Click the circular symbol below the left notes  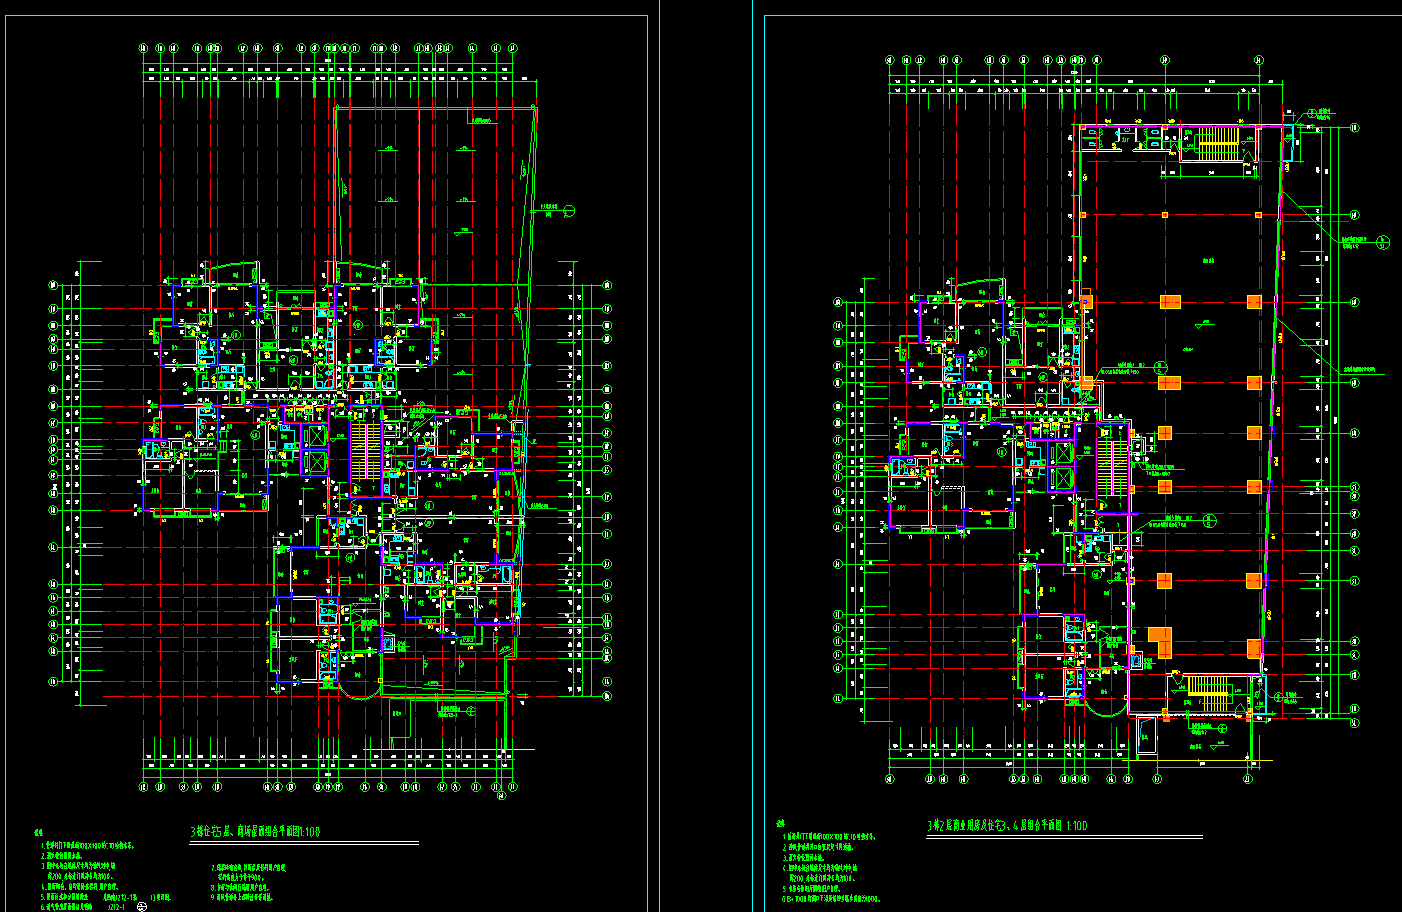pyautogui.click(x=141, y=907)
